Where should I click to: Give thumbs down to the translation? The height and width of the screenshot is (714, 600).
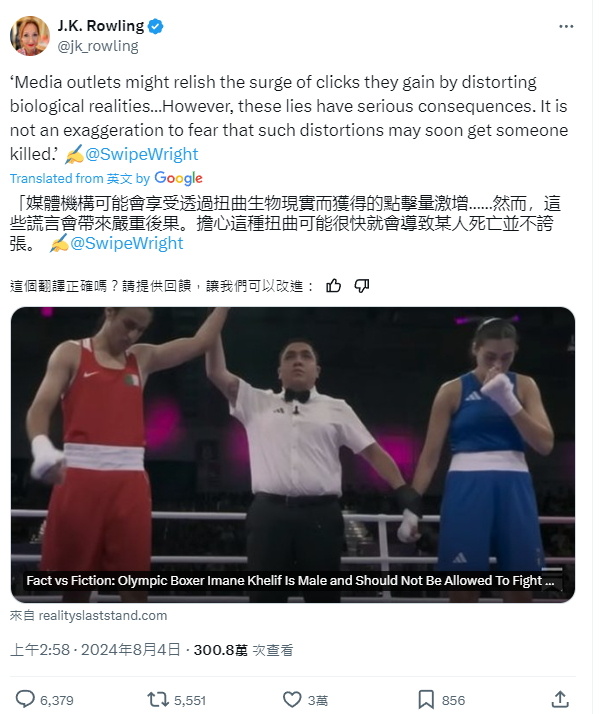(361, 286)
